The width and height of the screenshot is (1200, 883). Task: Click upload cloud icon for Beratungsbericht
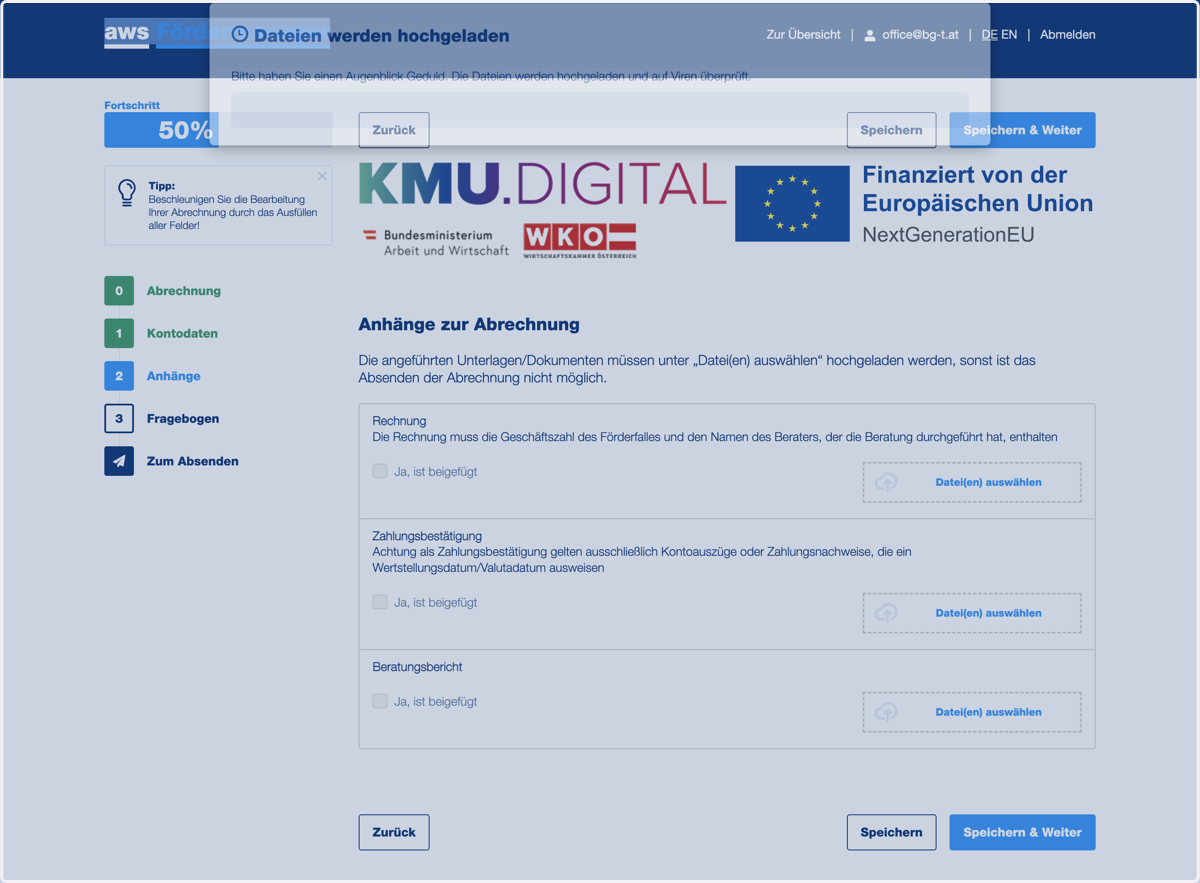click(x=886, y=712)
